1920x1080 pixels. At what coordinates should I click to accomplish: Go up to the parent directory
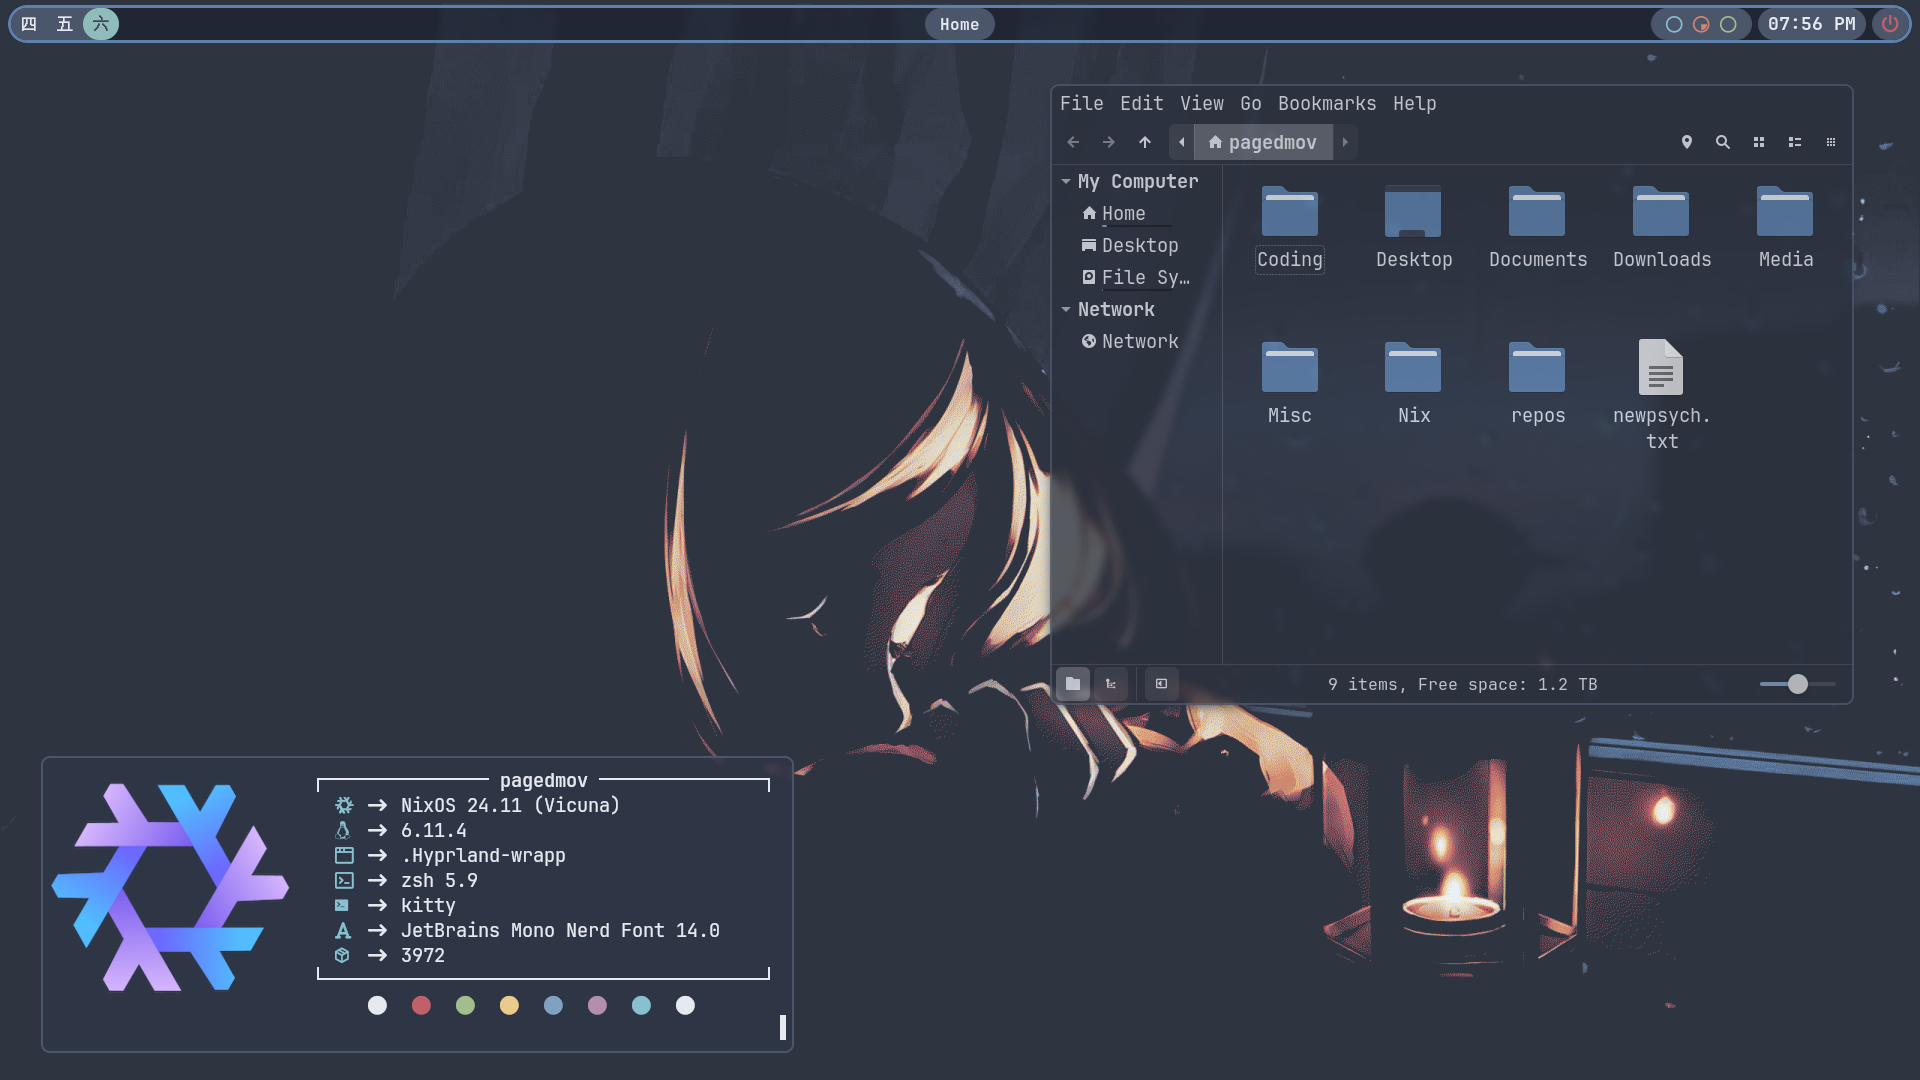[1145, 142]
